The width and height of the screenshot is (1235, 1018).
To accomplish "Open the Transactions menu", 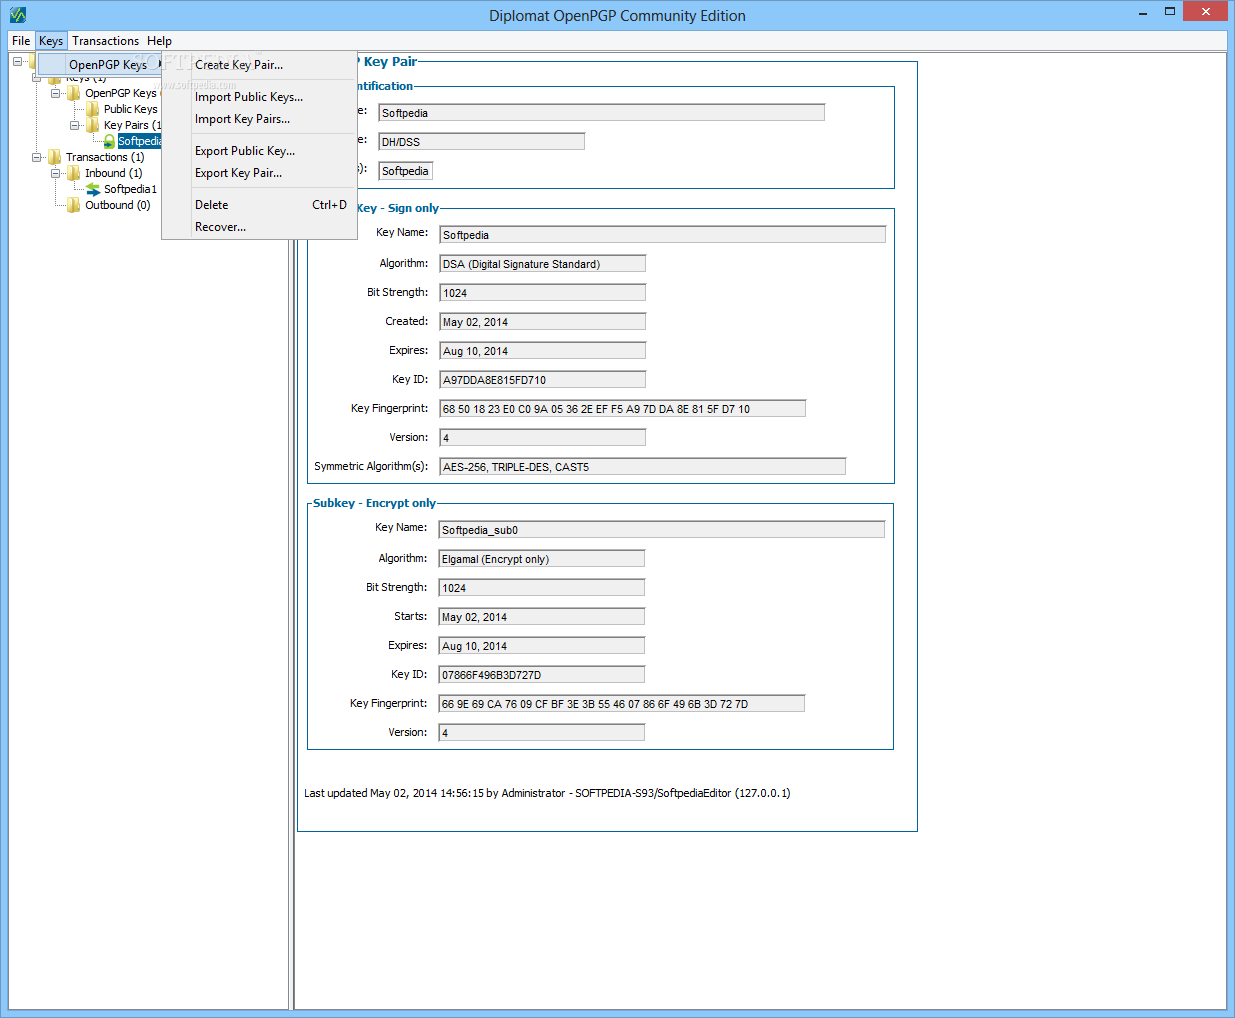I will click(x=105, y=41).
